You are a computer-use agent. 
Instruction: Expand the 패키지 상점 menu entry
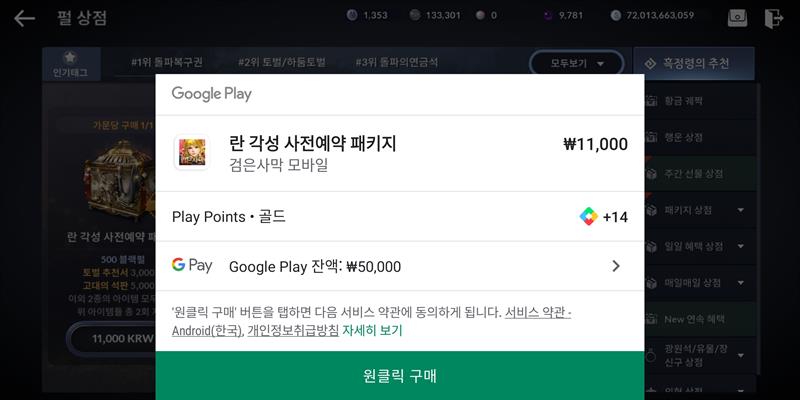(x=695, y=210)
